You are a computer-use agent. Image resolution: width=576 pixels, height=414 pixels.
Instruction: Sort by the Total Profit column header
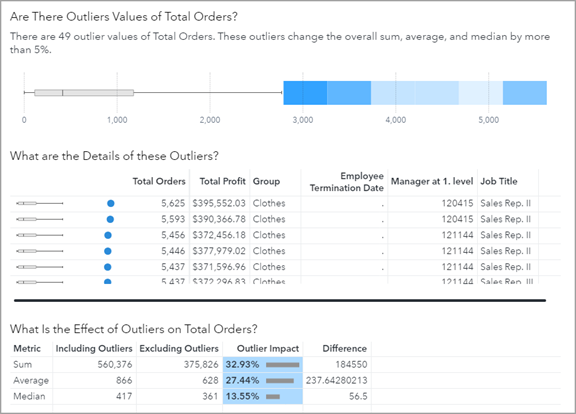click(x=222, y=181)
